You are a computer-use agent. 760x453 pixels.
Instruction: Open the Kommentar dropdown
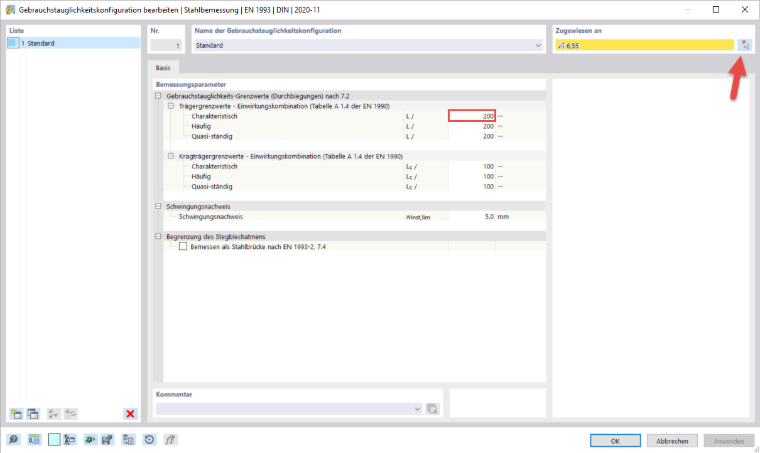tap(417, 409)
